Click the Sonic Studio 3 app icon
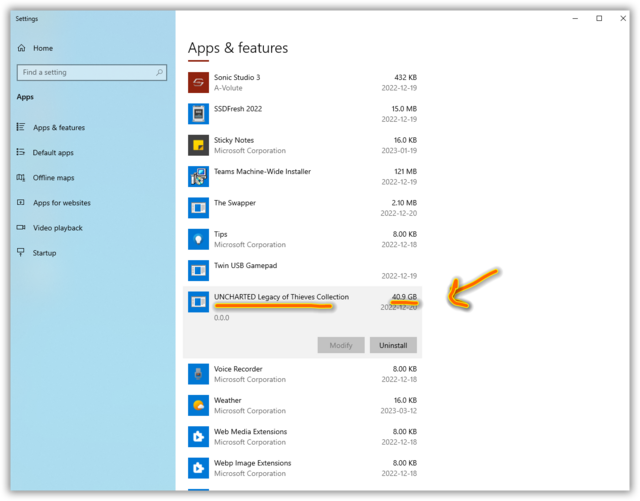This screenshot has width=640, height=501. pos(198,82)
